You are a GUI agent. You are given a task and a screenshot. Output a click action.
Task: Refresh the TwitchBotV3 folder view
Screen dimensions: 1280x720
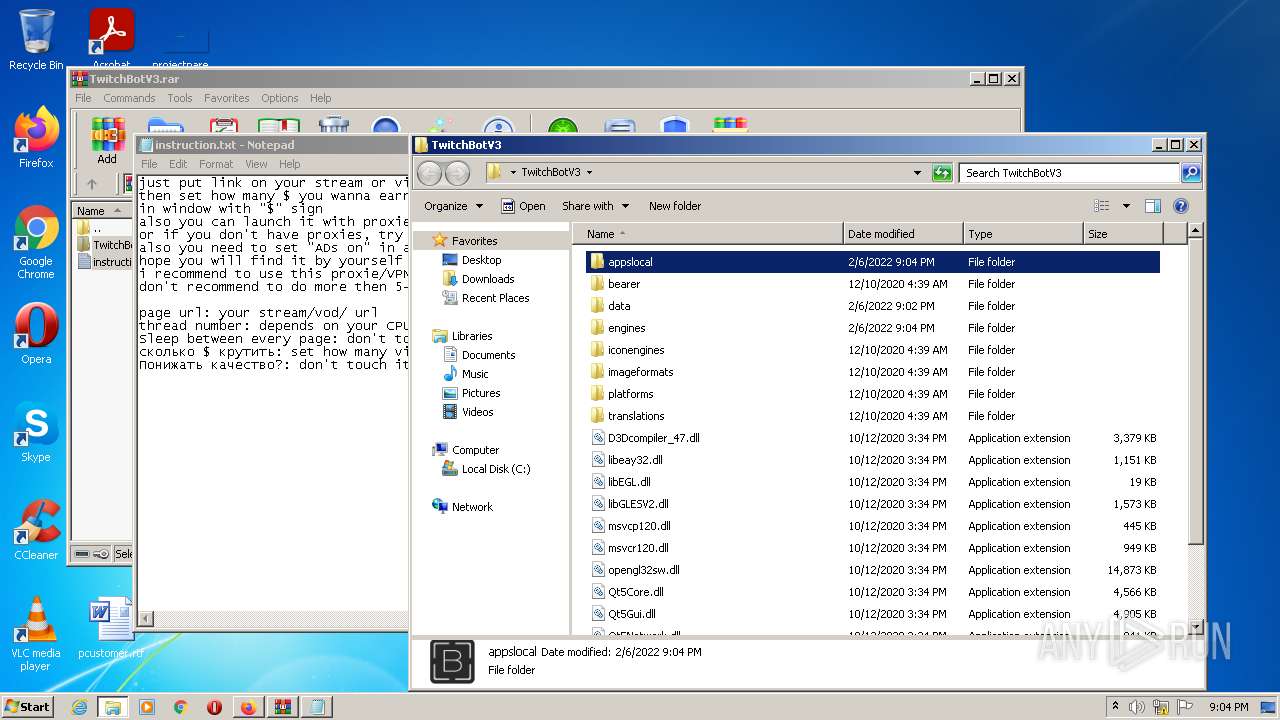tap(942, 173)
